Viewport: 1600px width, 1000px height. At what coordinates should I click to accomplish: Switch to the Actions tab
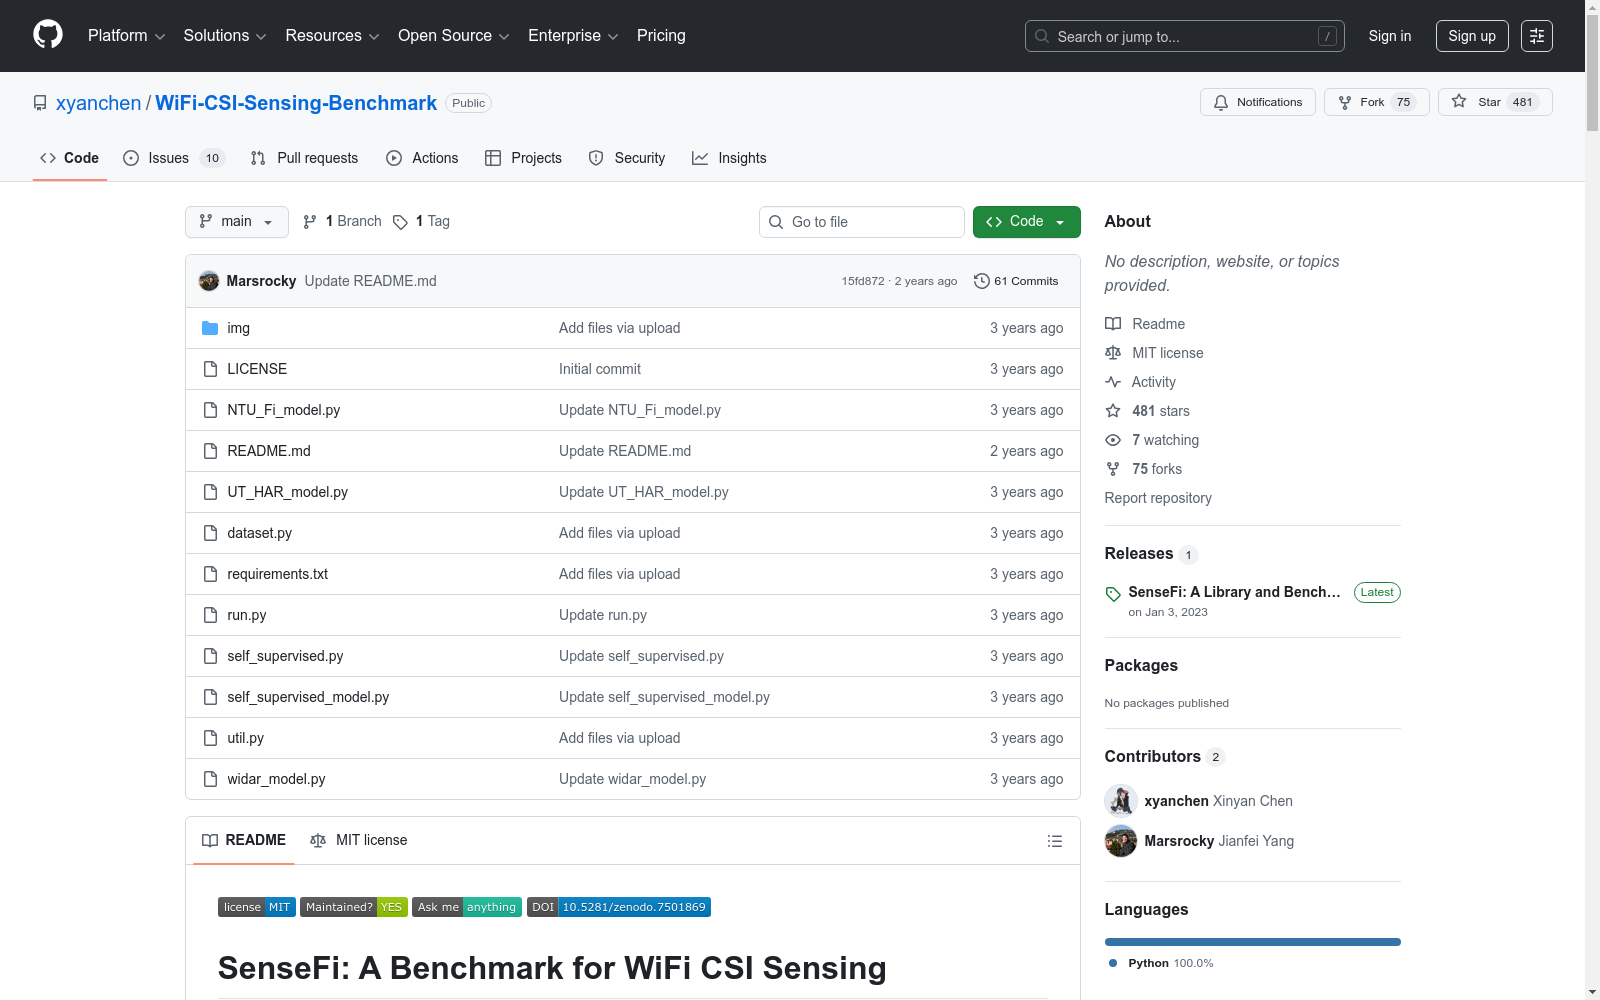422,158
